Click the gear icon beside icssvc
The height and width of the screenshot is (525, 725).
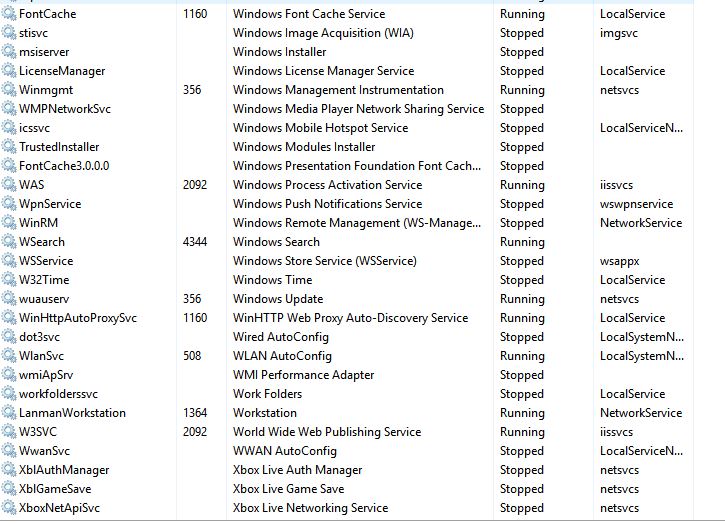(x=9, y=128)
